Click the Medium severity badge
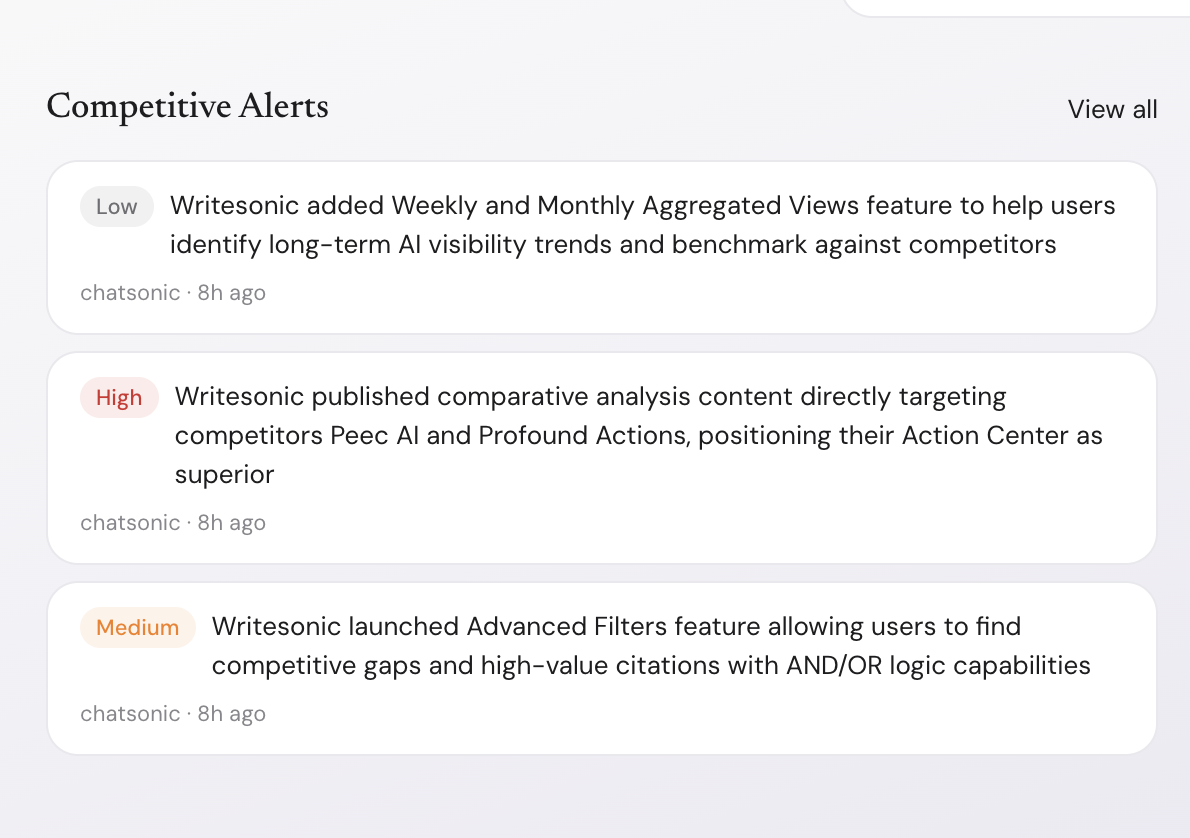 [x=137, y=628]
